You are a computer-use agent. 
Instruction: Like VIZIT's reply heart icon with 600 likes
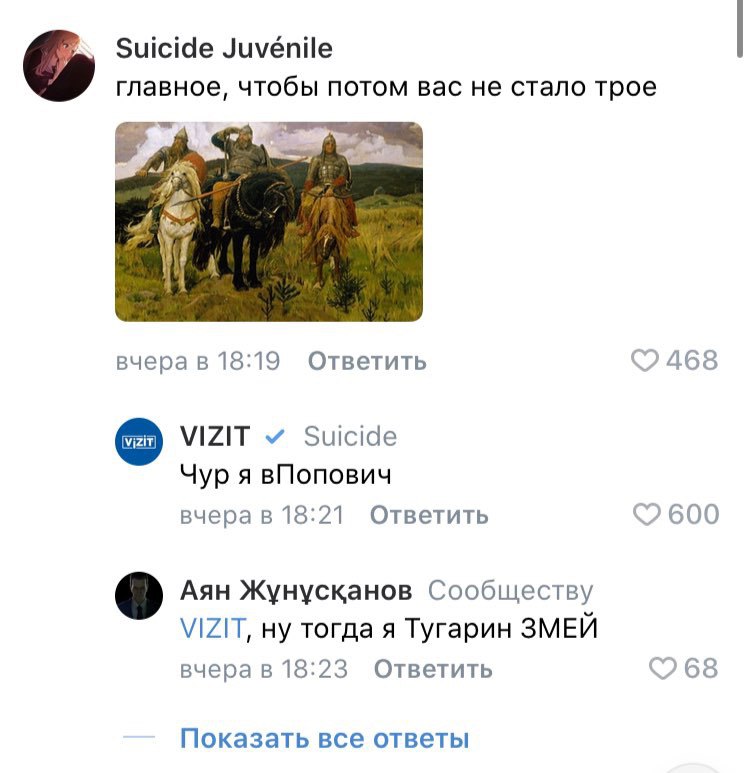pos(646,515)
